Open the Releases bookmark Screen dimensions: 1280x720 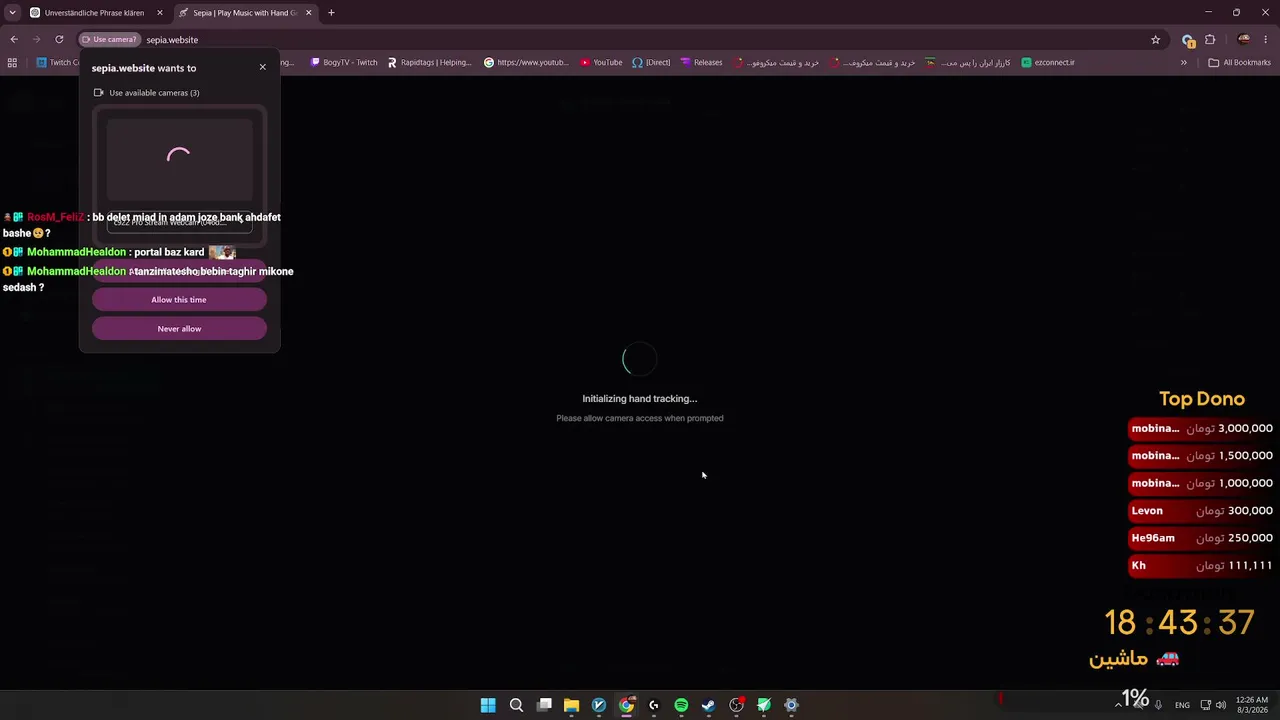701,62
